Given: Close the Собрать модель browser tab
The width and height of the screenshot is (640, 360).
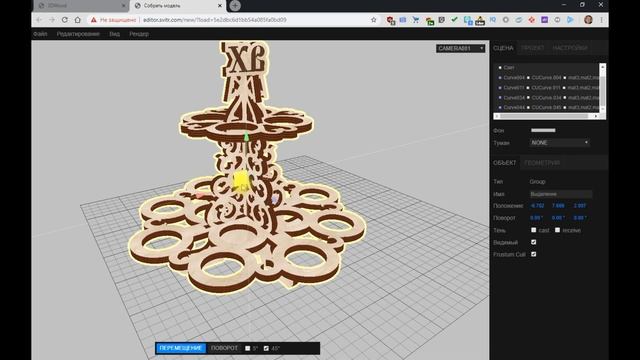Looking at the screenshot, I should [220, 6].
